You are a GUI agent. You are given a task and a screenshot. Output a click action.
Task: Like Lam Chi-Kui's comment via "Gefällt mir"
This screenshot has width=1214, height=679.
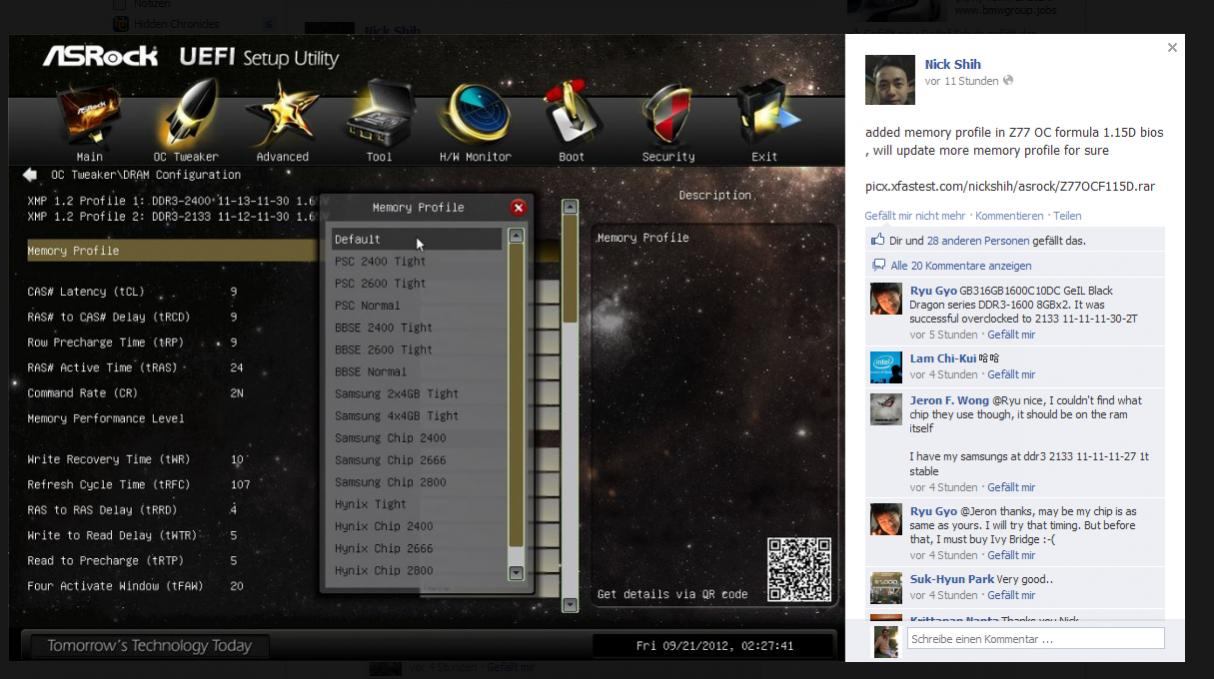1011,375
